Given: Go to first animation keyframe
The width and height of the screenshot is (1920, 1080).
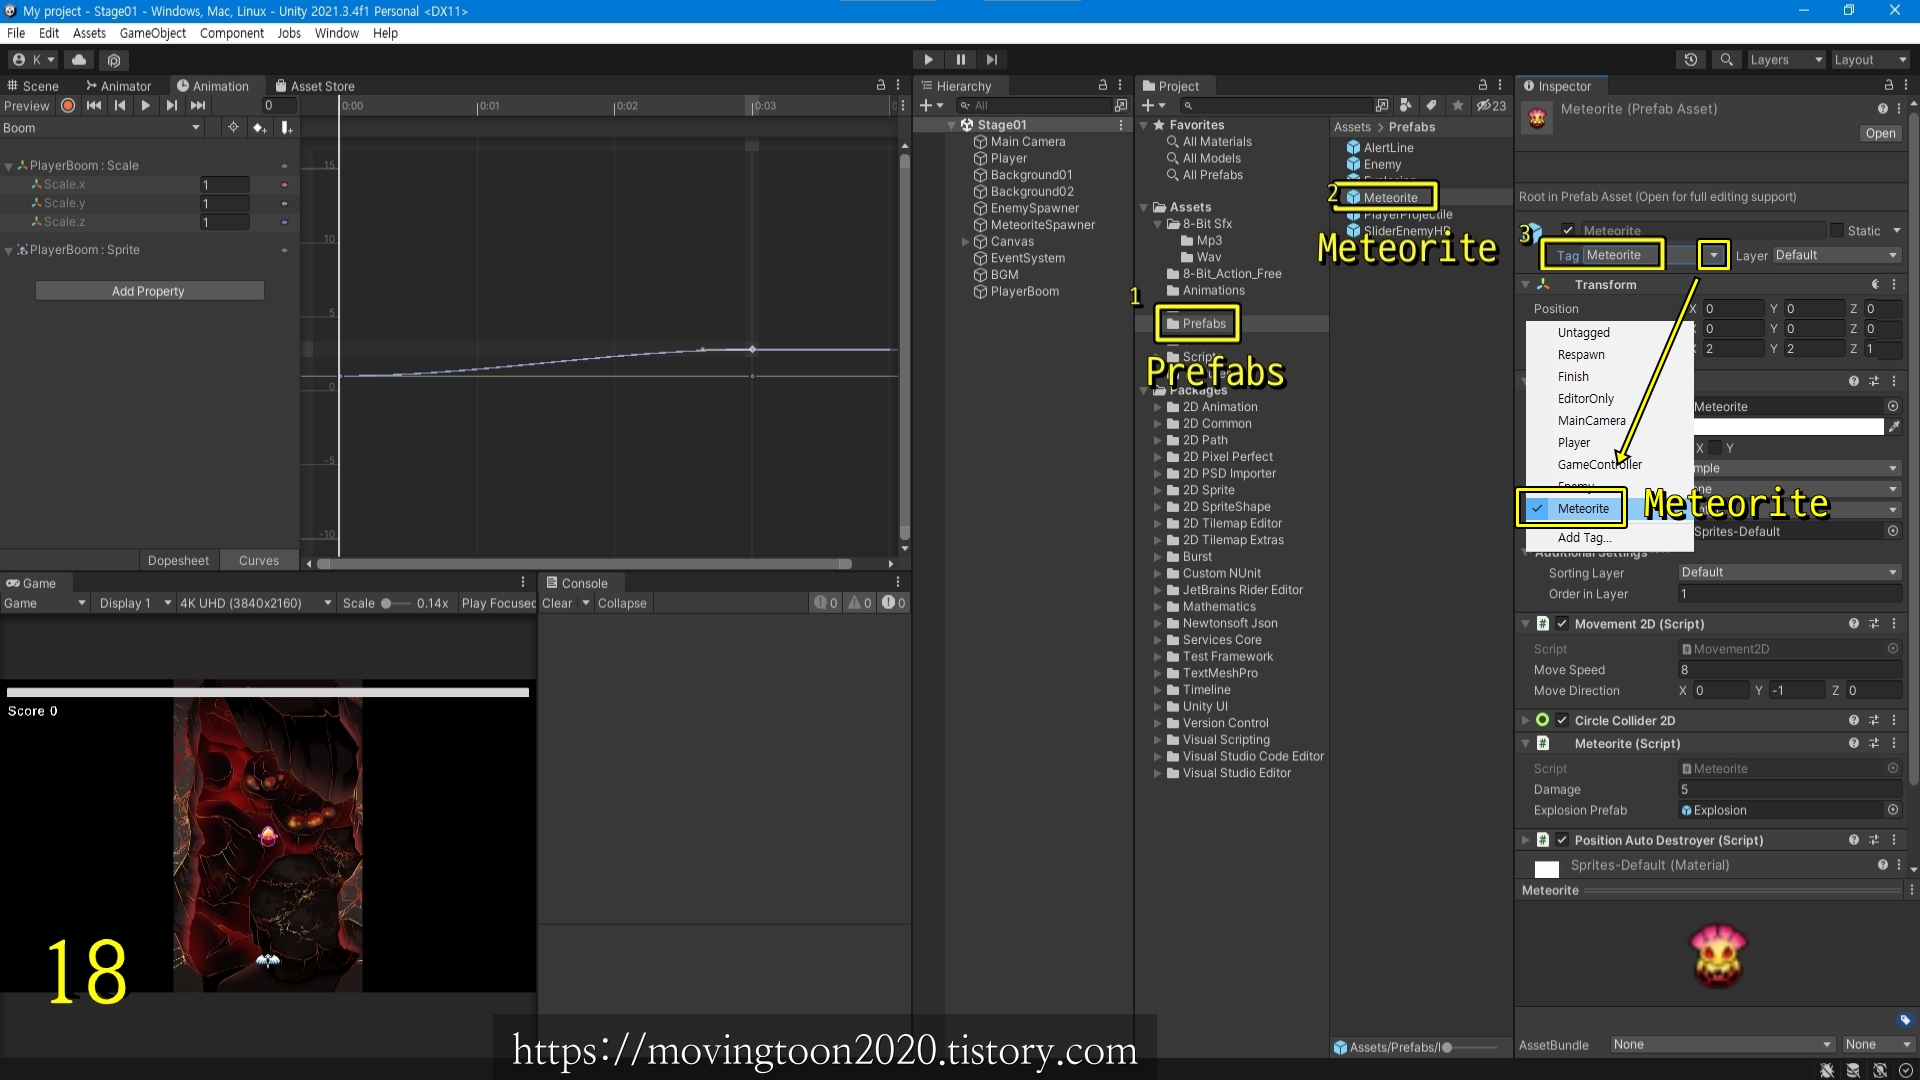Looking at the screenshot, I should tap(94, 105).
